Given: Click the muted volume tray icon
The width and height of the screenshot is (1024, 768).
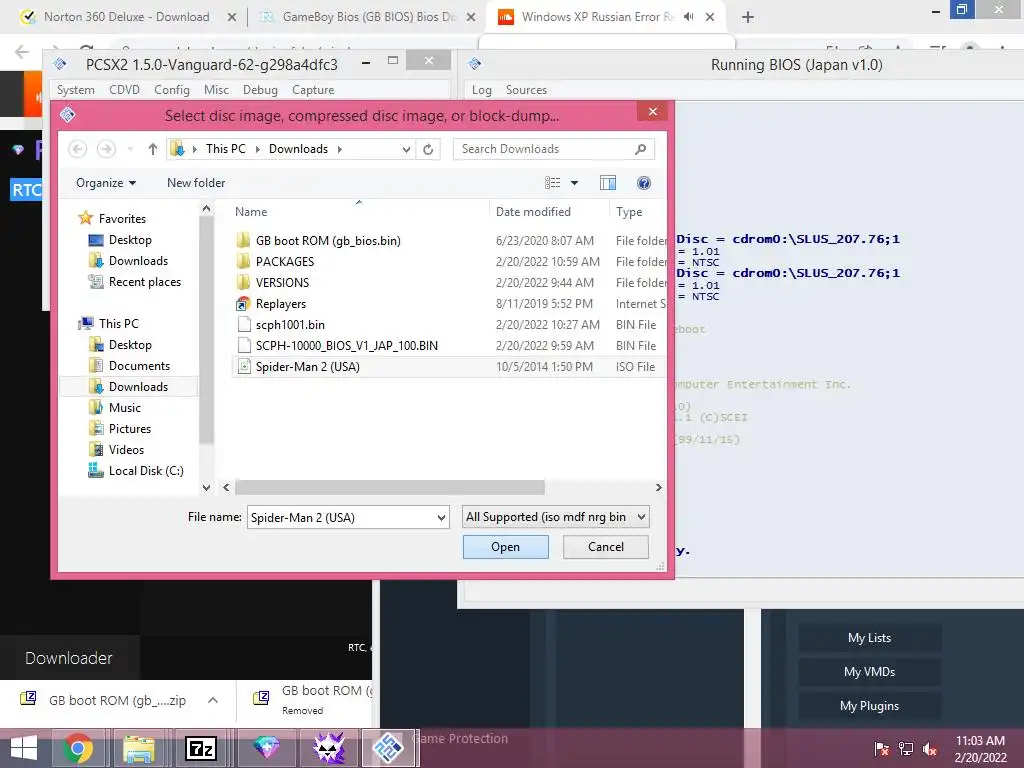Looking at the screenshot, I should click(x=929, y=749).
